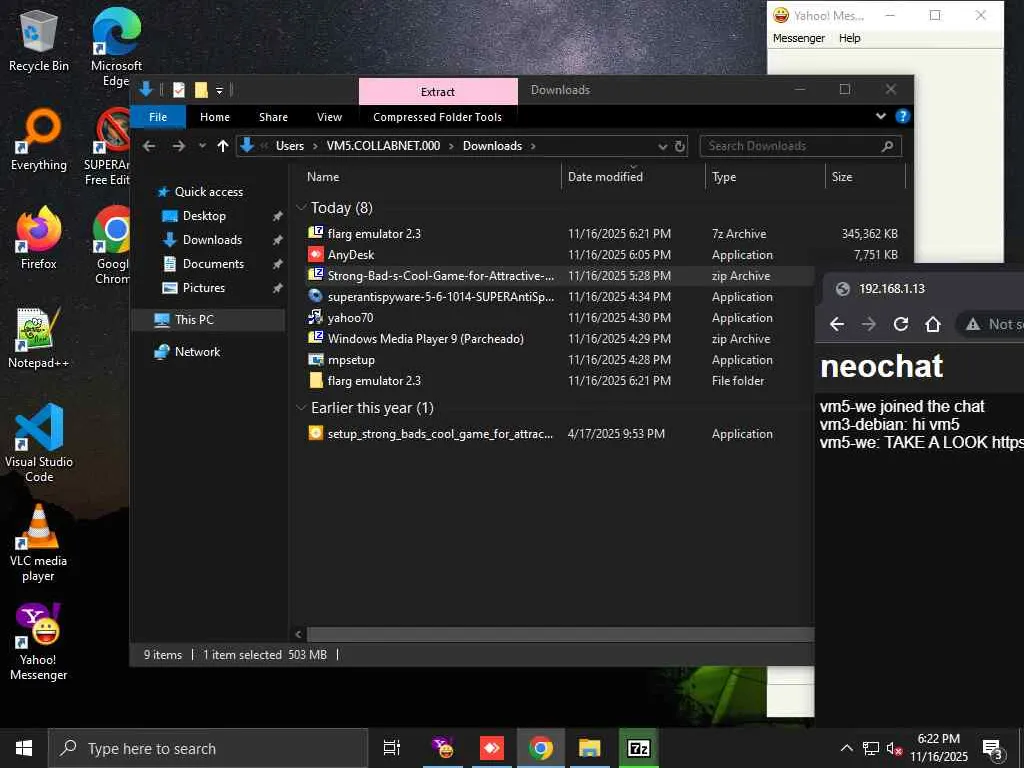Switch to the Share ribbon tab

point(273,117)
